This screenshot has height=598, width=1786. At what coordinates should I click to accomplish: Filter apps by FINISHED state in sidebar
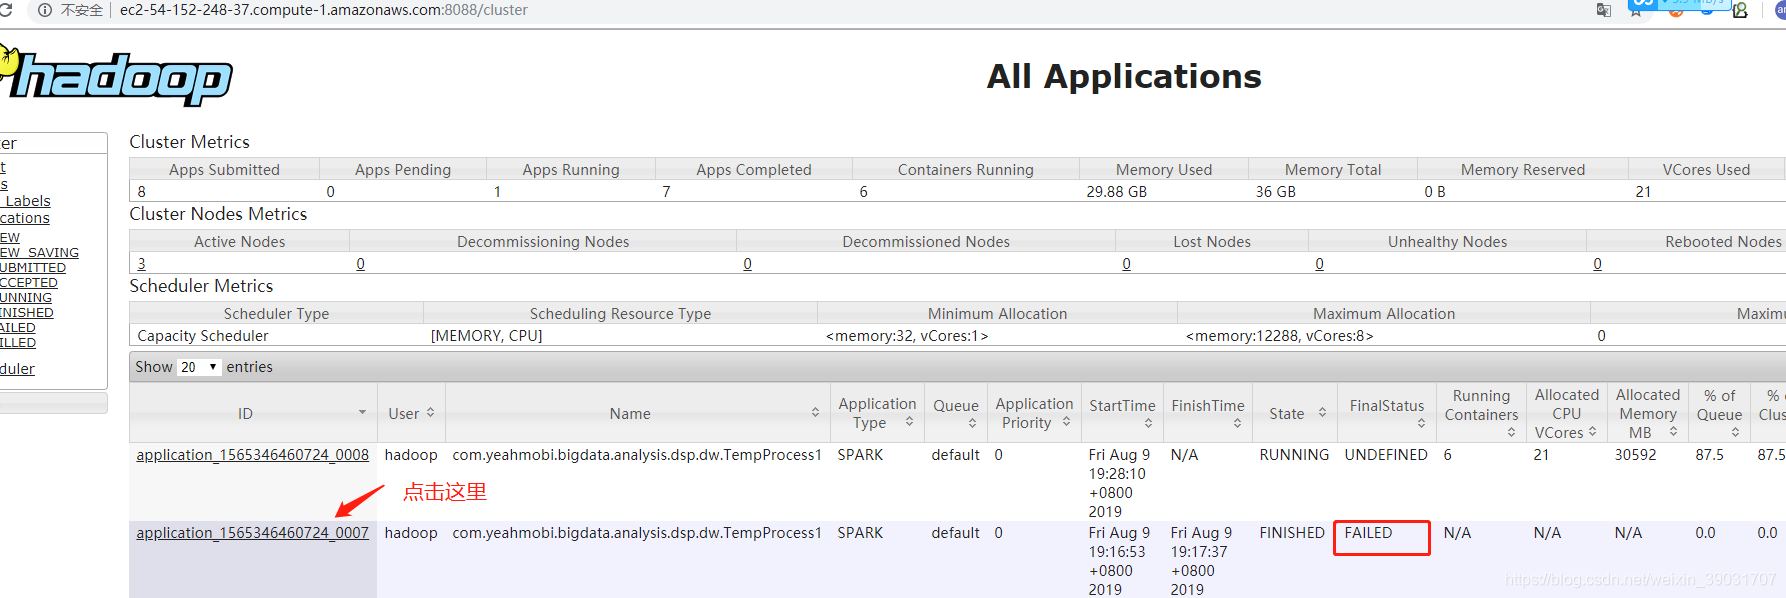pyautogui.click(x=27, y=313)
